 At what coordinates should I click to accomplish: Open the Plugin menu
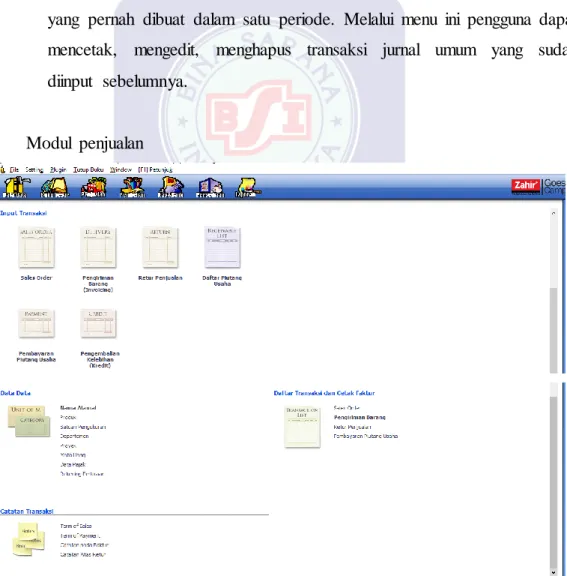tap(58, 169)
